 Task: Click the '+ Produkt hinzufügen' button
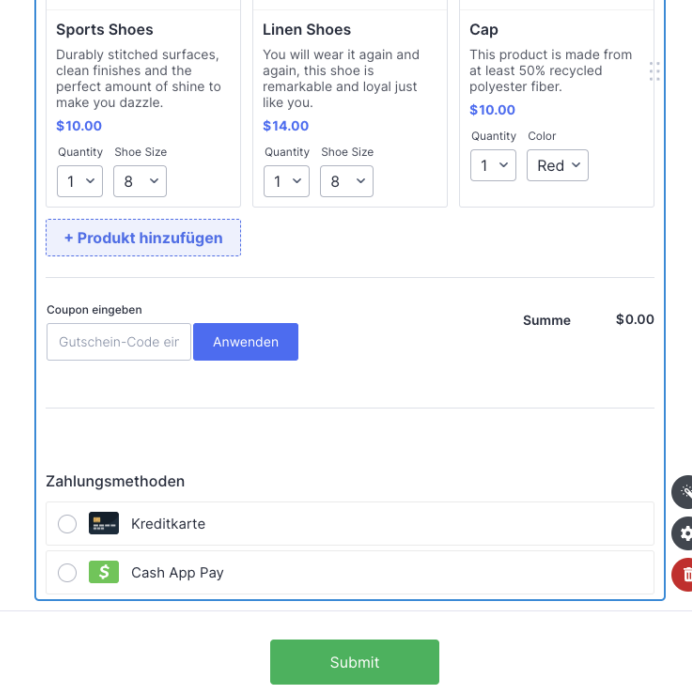tap(143, 238)
